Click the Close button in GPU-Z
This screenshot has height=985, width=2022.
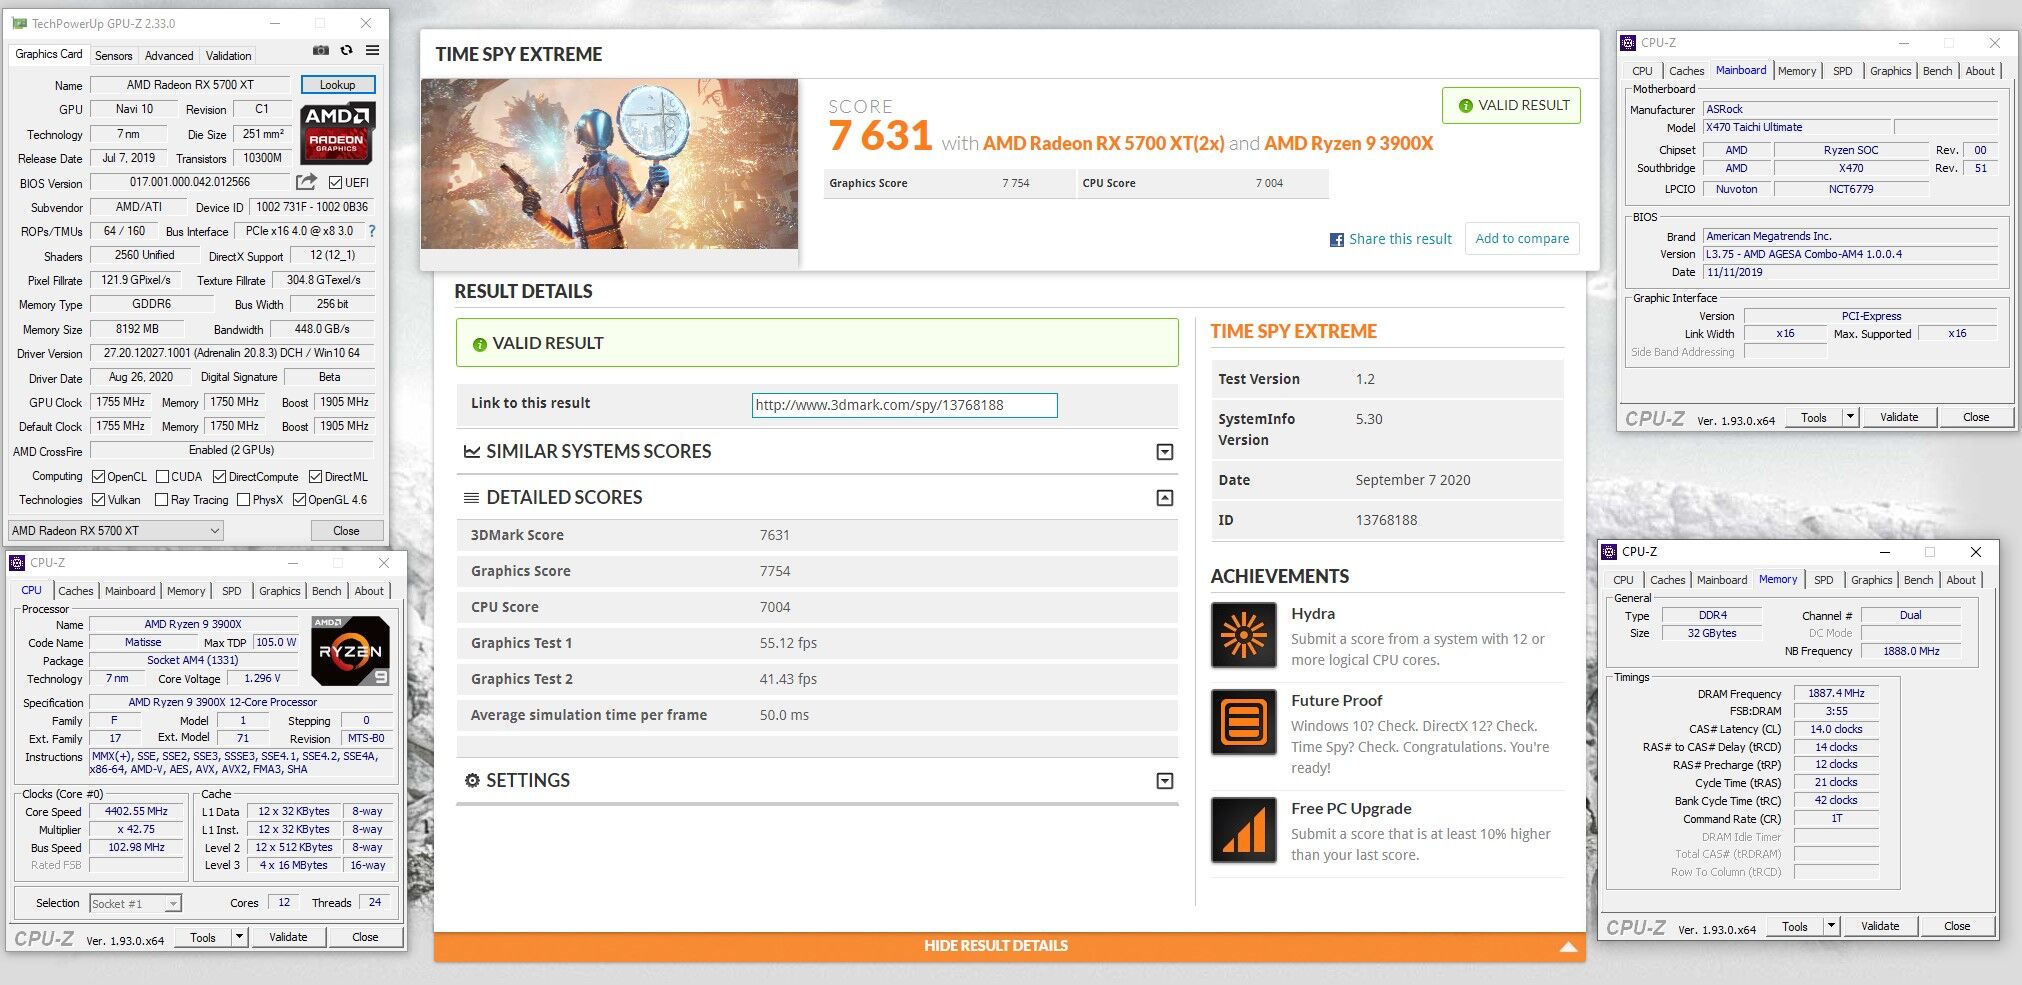pyautogui.click(x=346, y=531)
